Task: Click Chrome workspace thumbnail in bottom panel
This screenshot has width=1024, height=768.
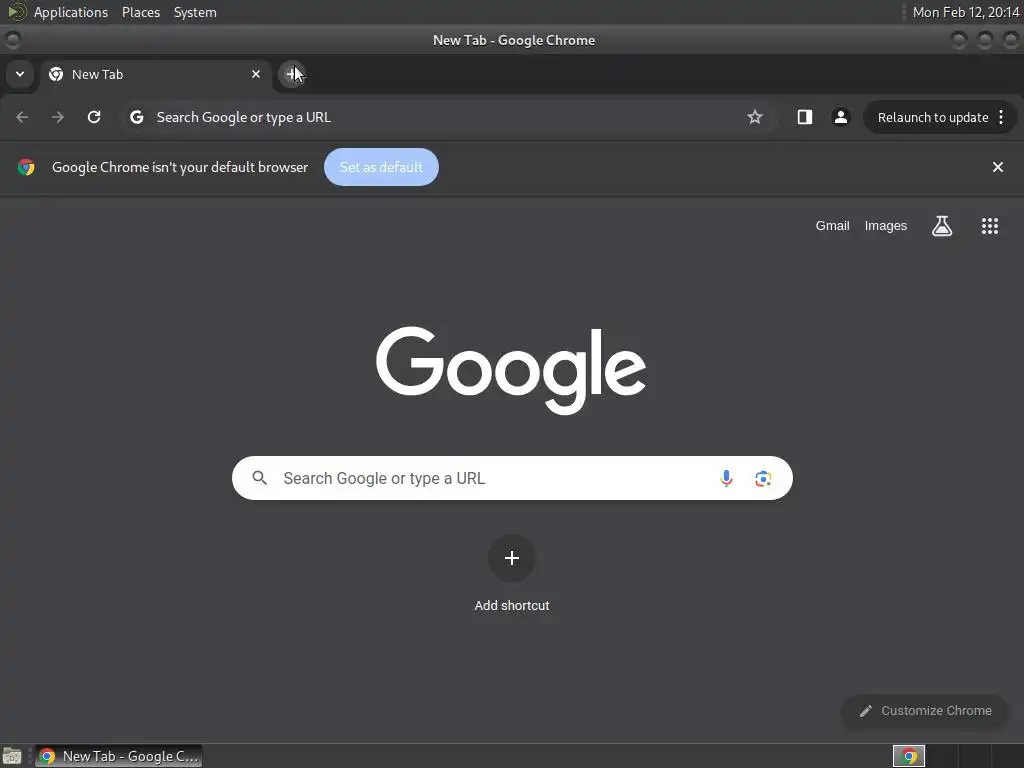Action: tap(908, 756)
